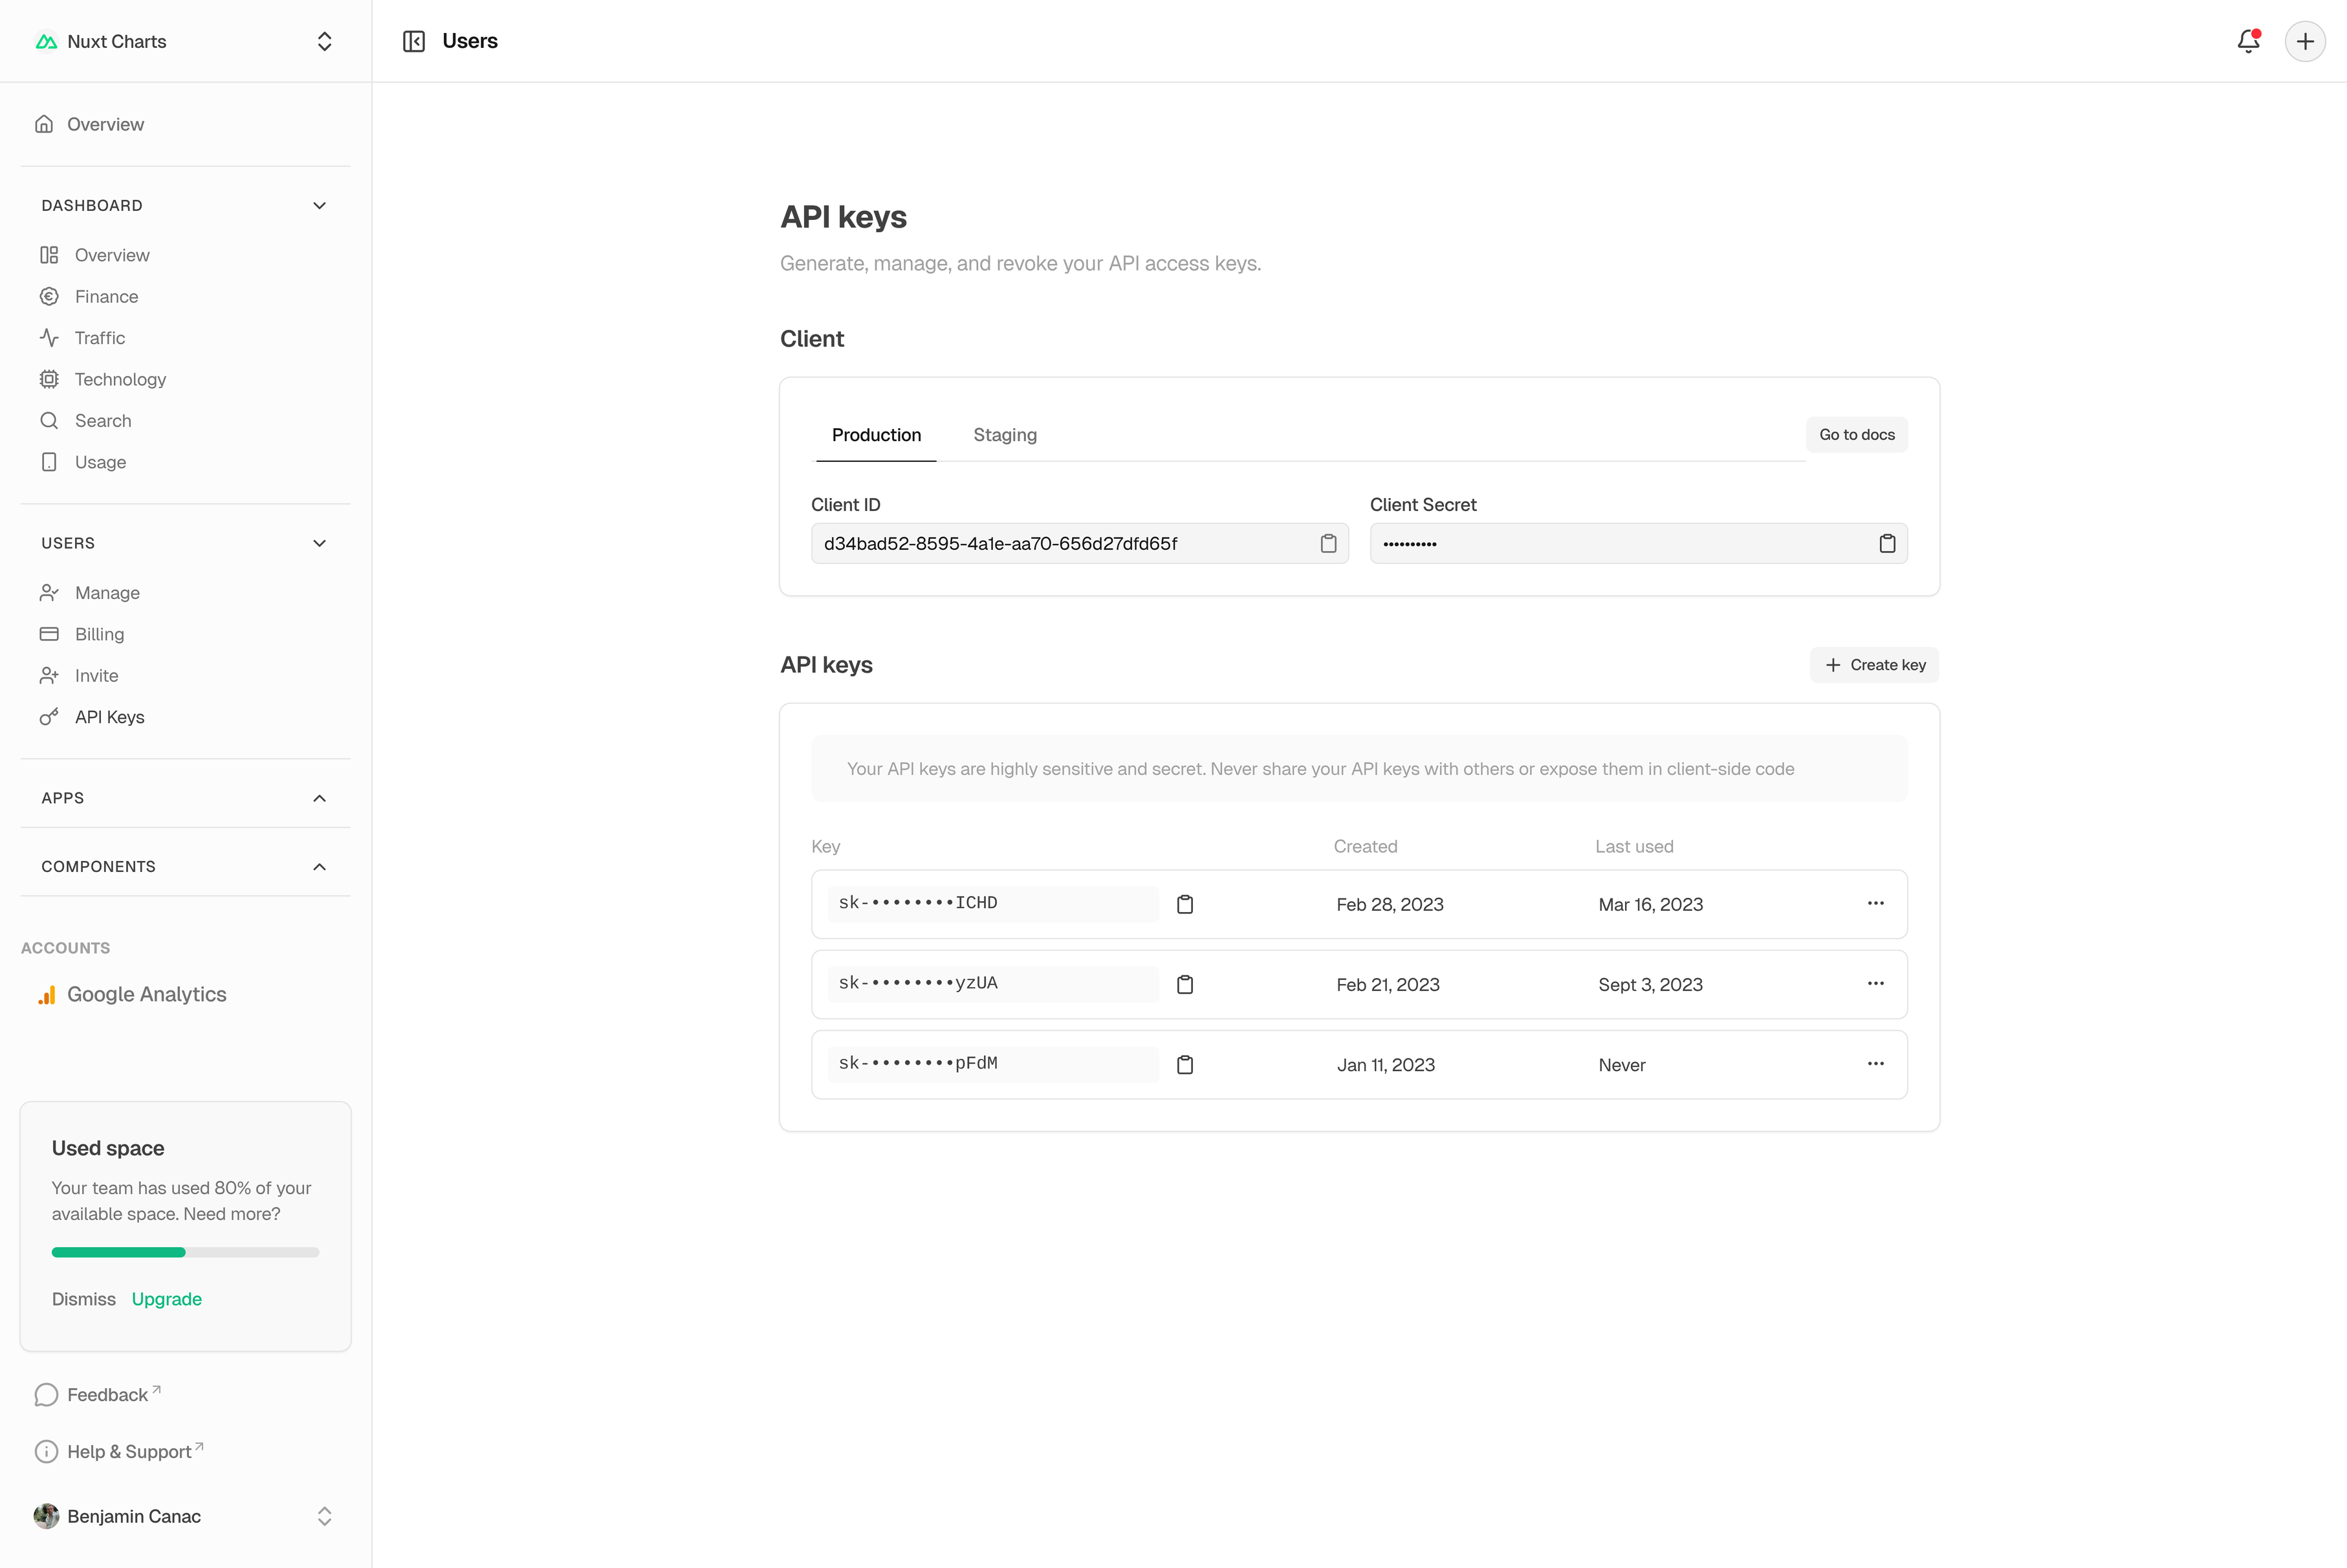2347x1568 pixels.
Task: Click the notifications bell icon
Action: 2248,41
